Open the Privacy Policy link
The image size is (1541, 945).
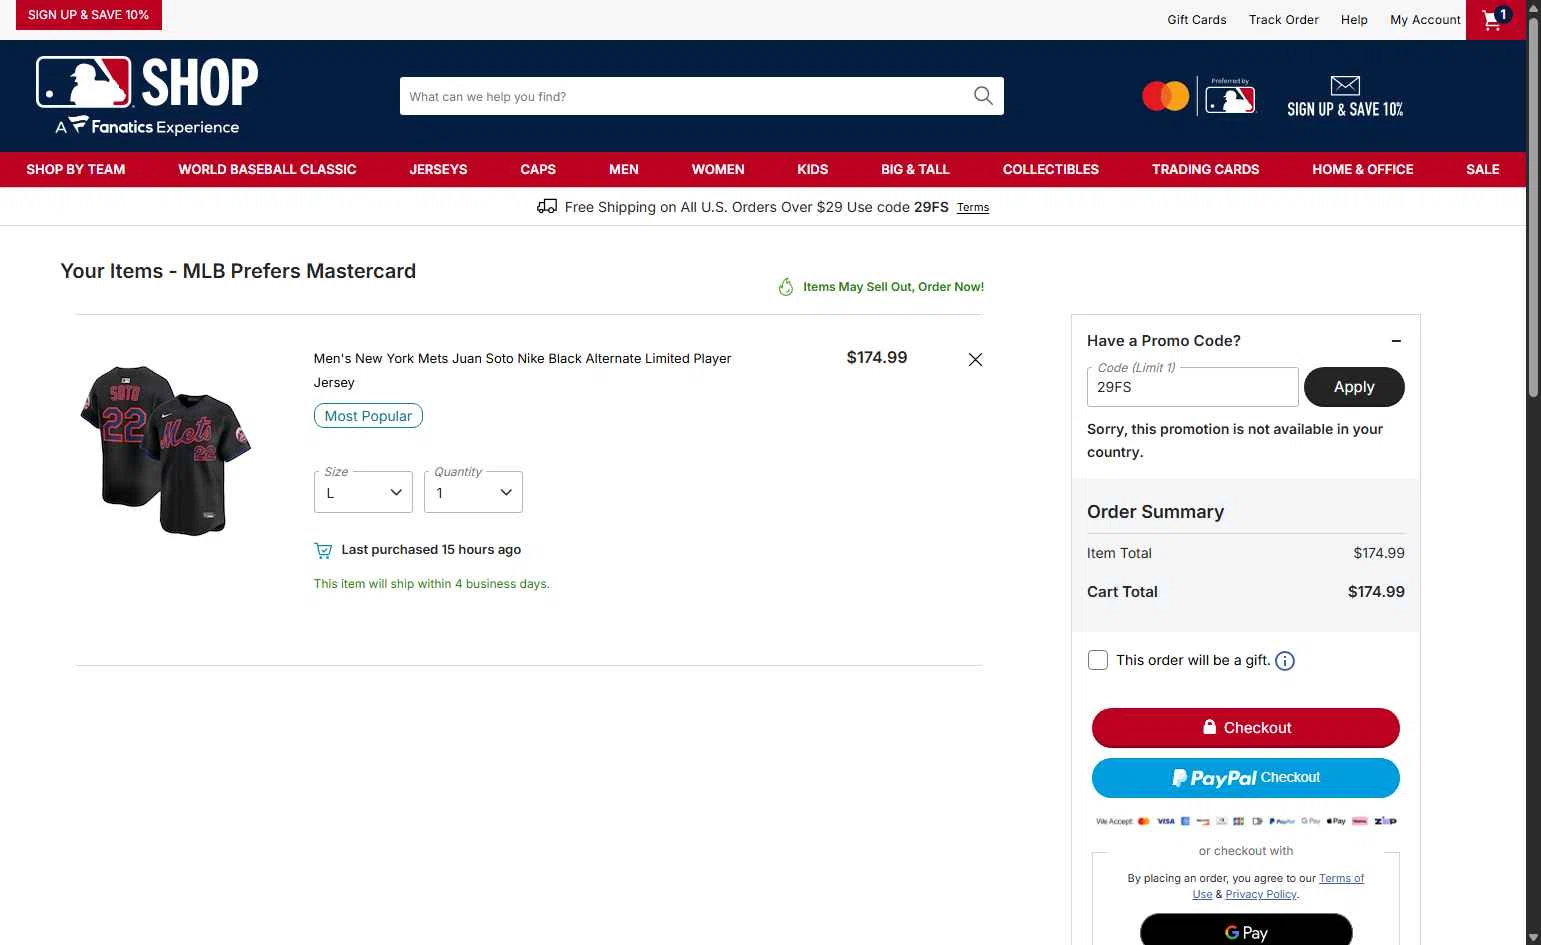point(1261,894)
